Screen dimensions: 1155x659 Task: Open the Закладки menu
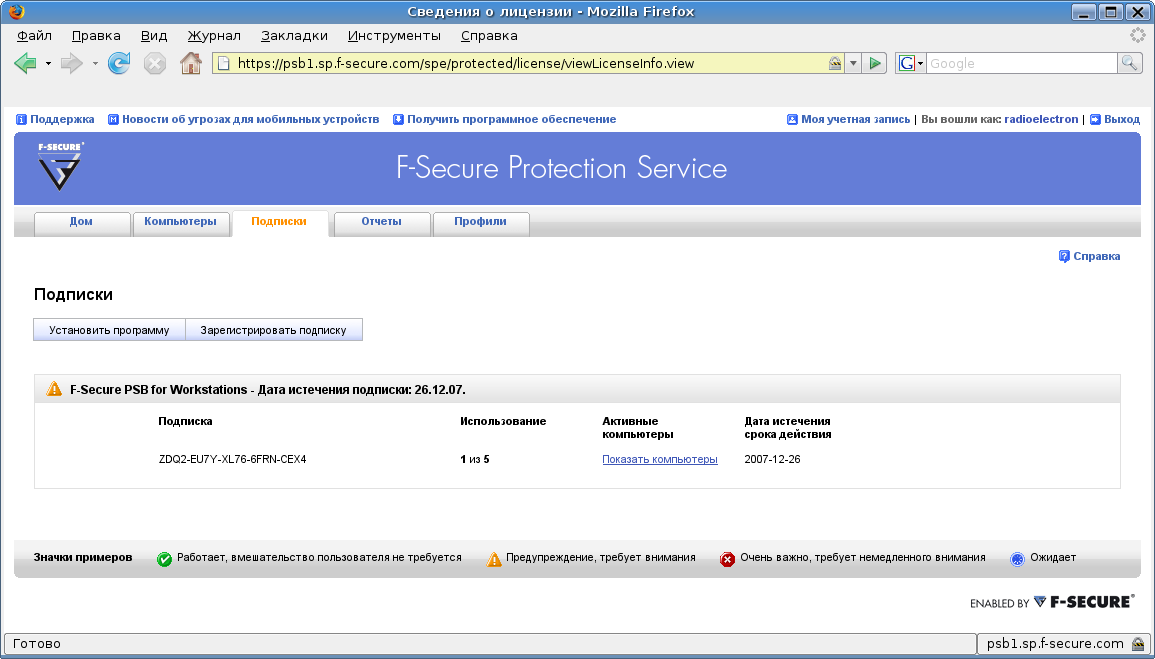coord(294,35)
